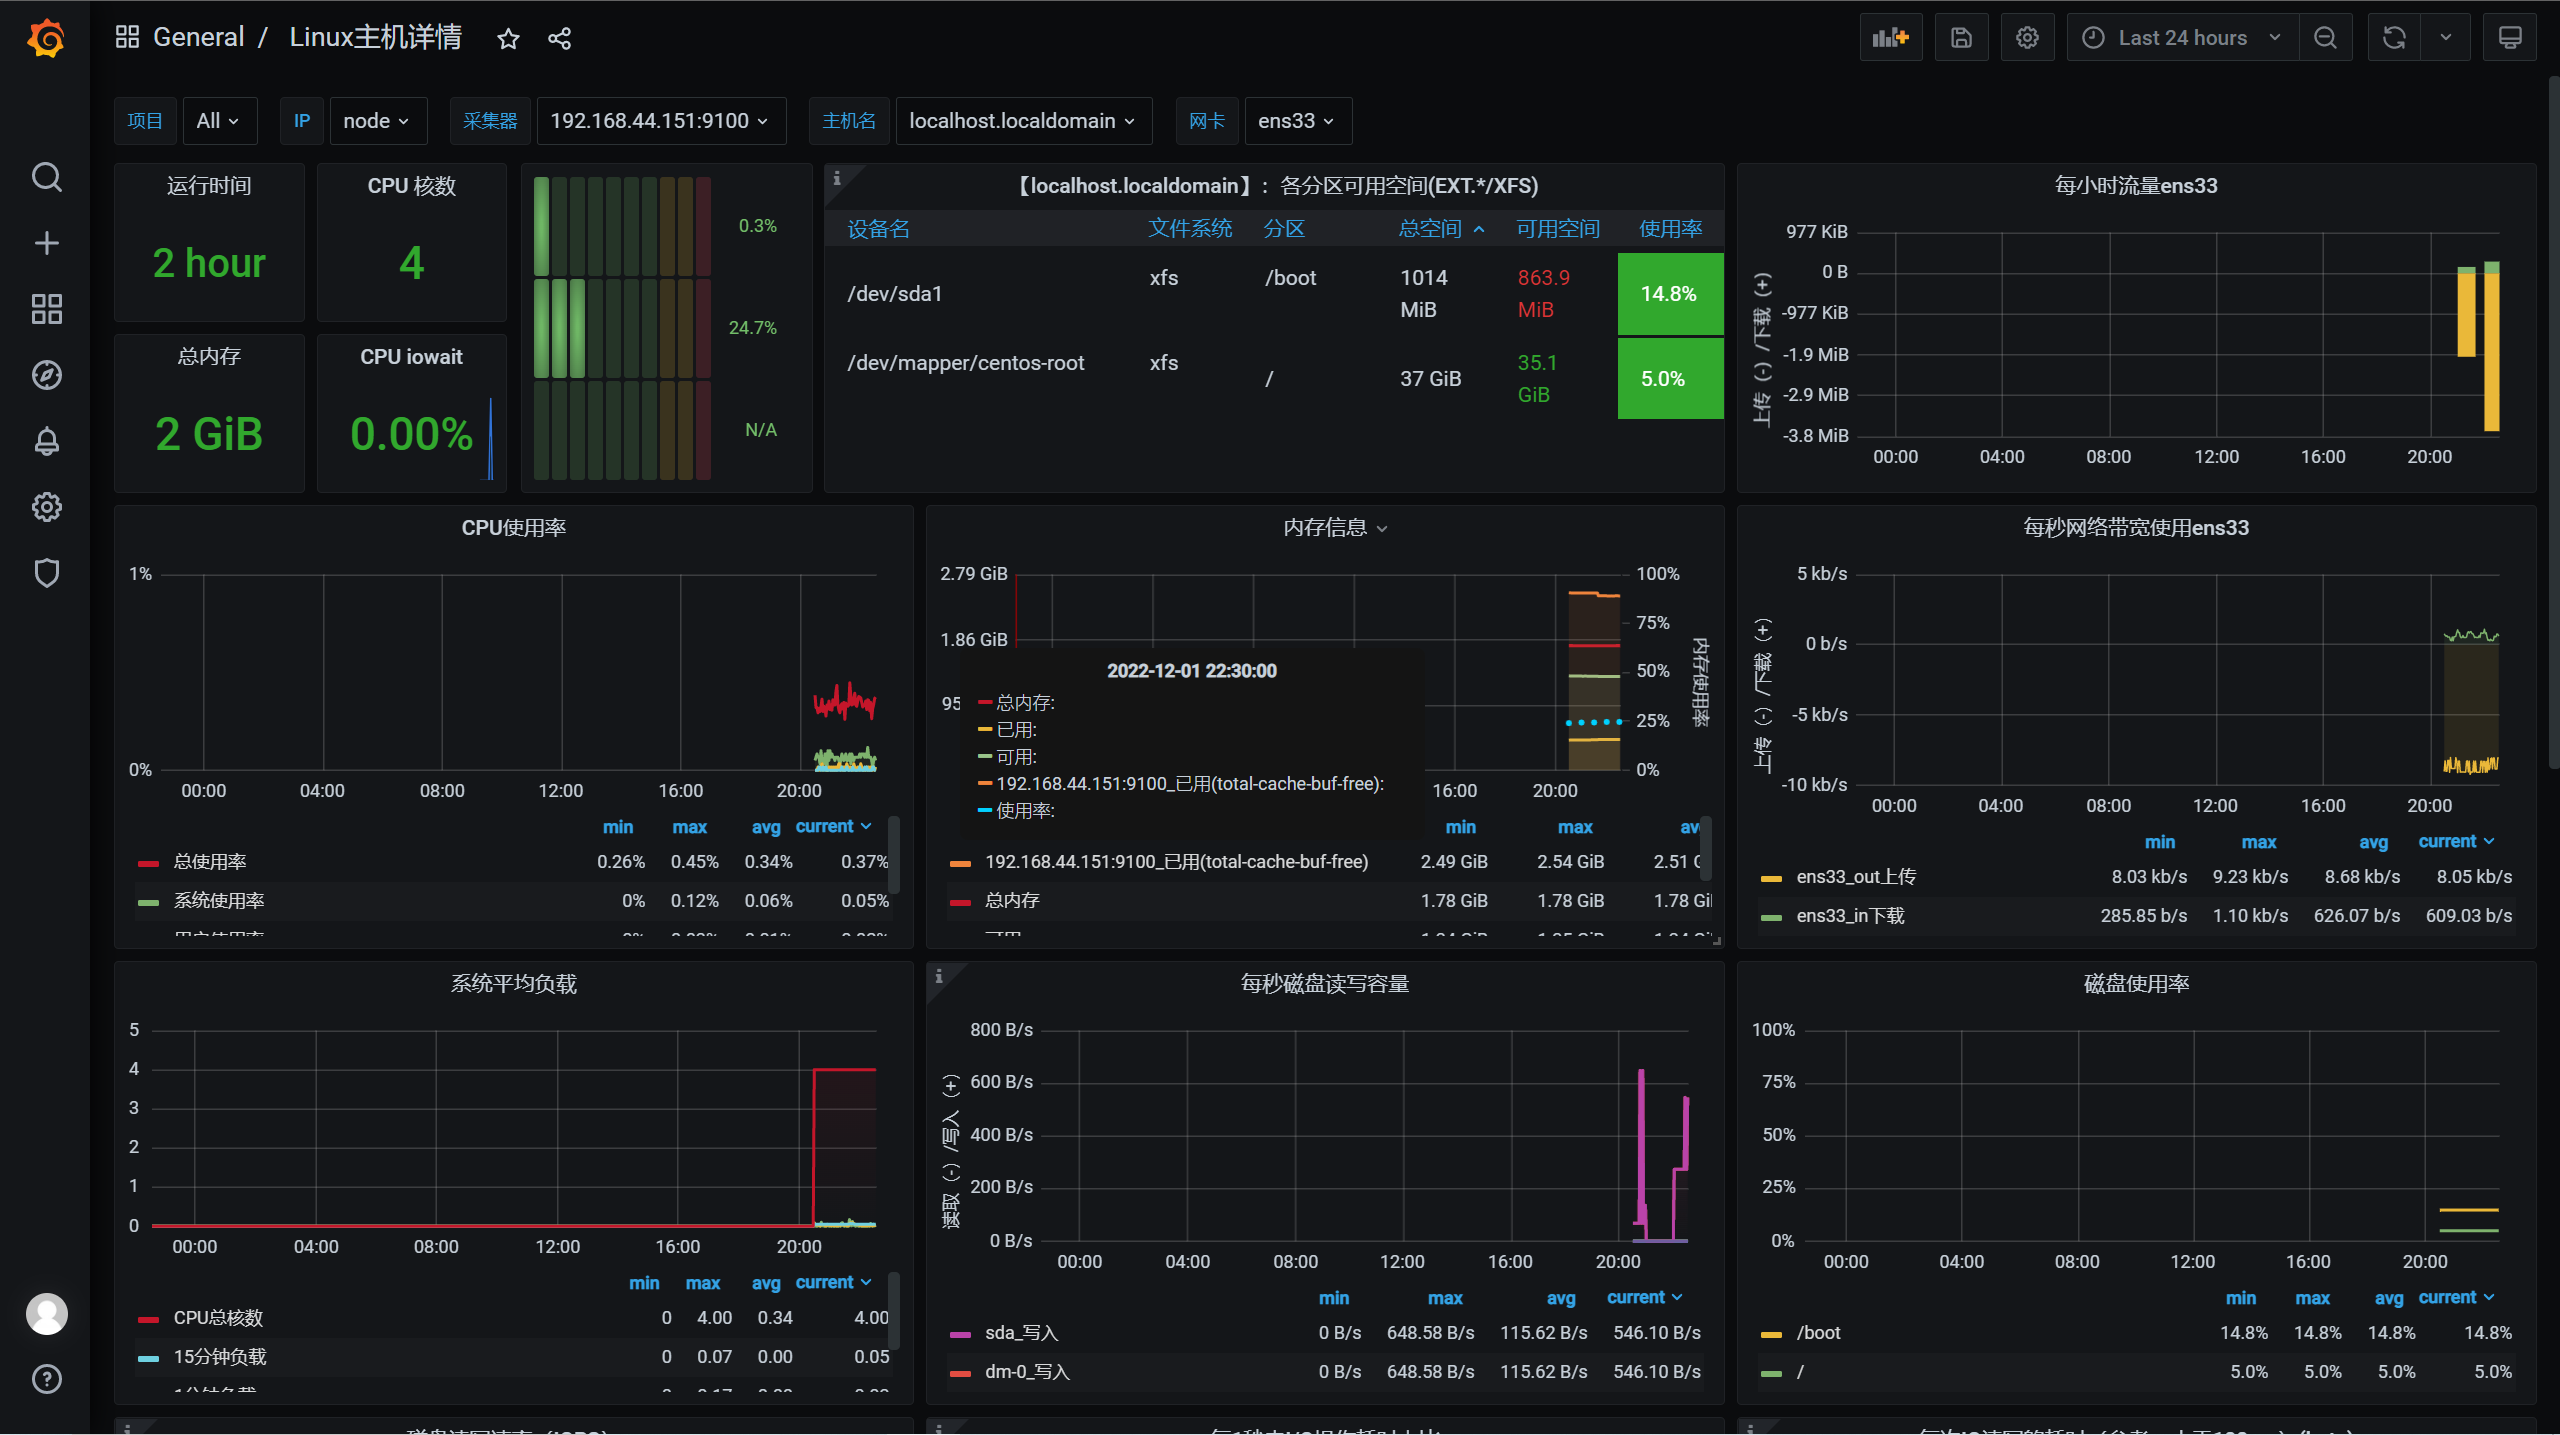
Task: Refresh the dashboard
Action: click(2394, 38)
